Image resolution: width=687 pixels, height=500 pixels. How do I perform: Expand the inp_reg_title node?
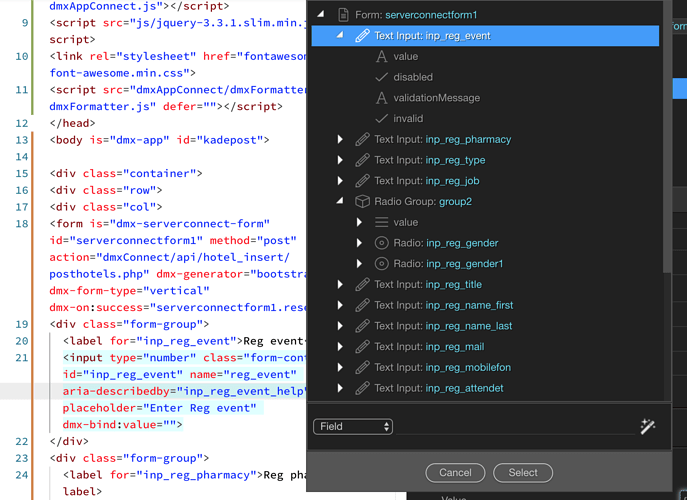pyautogui.click(x=340, y=284)
